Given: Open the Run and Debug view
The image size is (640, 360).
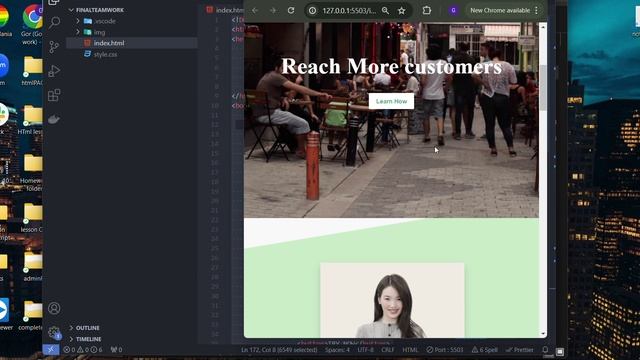Looking at the screenshot, I should click(54, 71).
